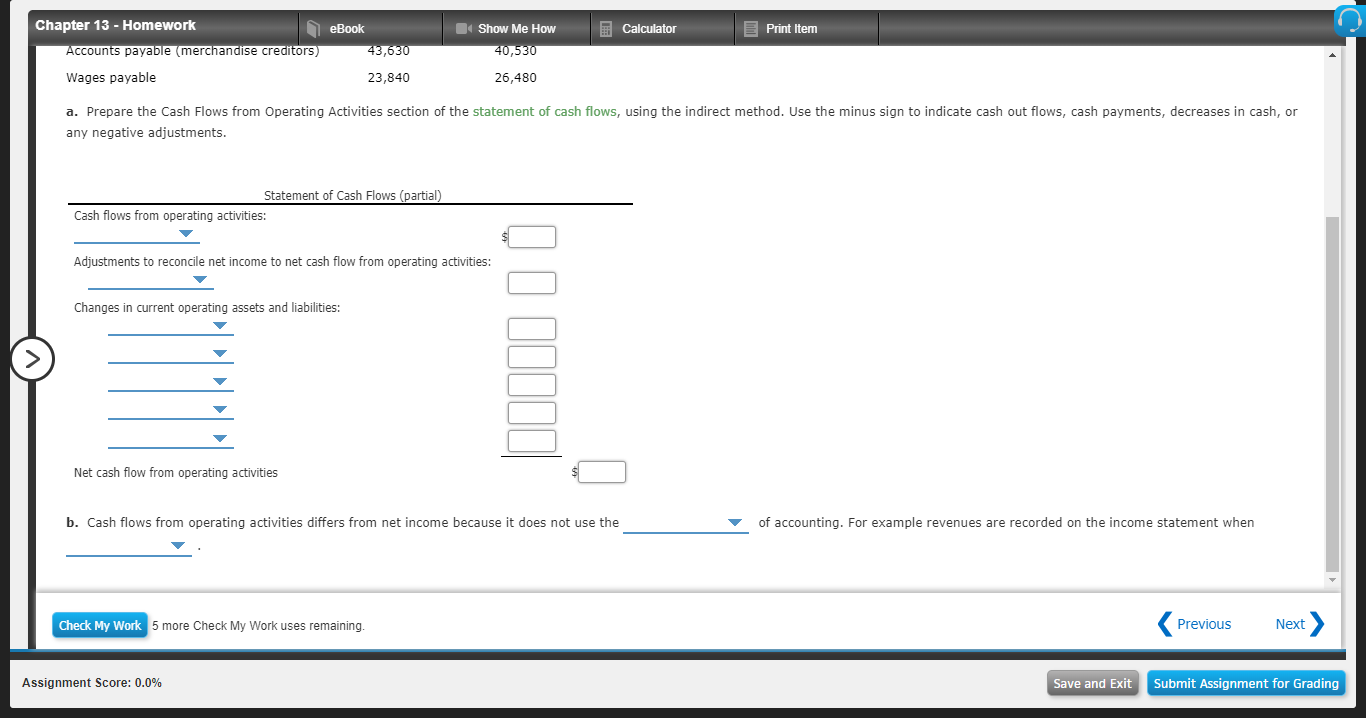Launch the Show Me How tutorial
The image size is (1366, 718).
coord(516,28)
